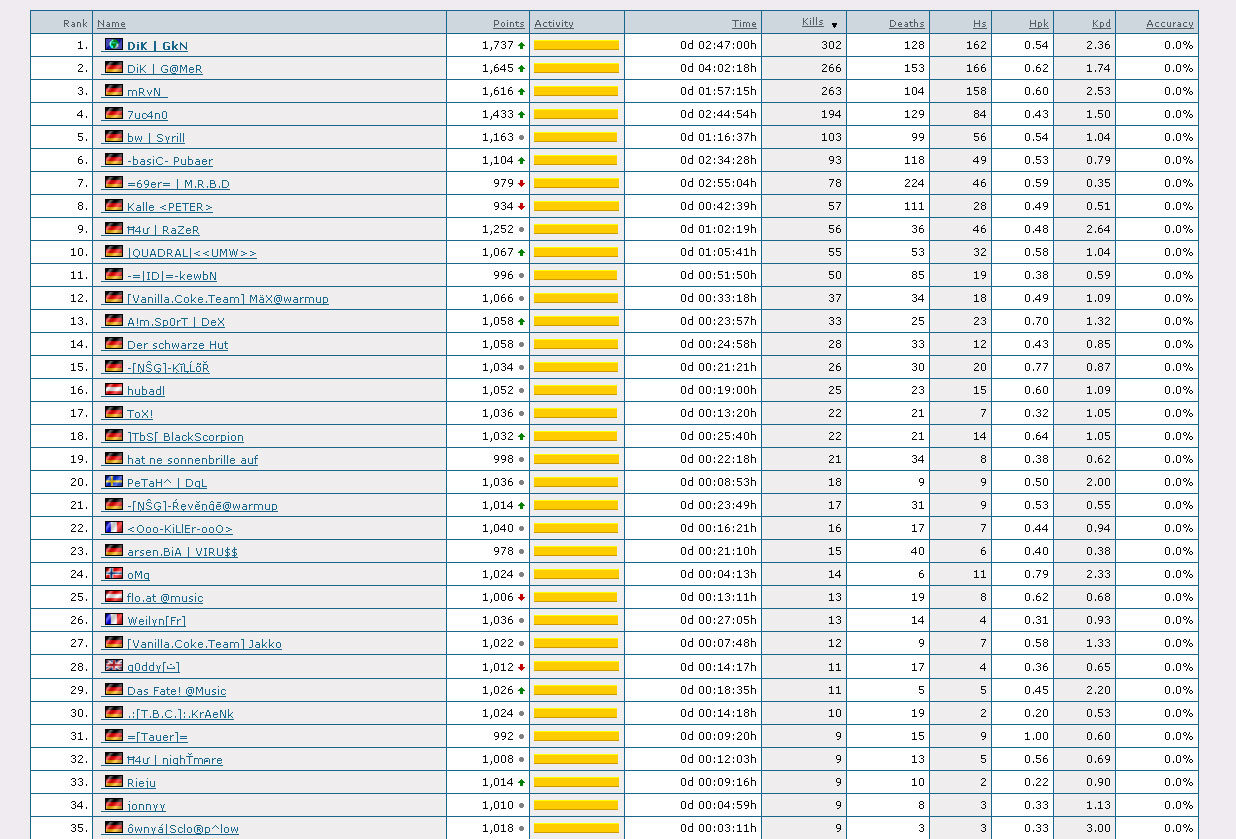1236x839 pixels.
Task: Click the Austrian flag beside hubadl
Action: 114,390
